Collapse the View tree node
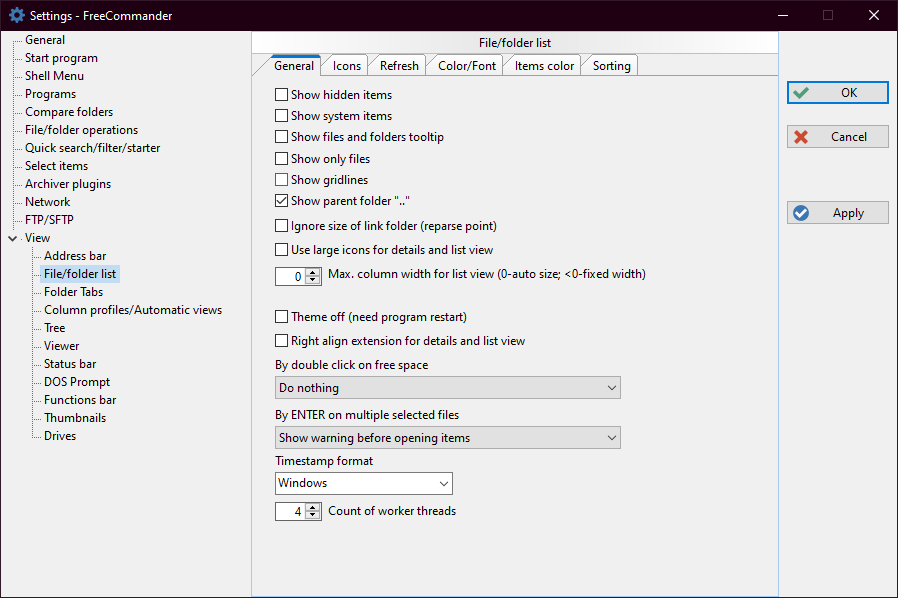898x598 pixels. [x=12, y=238]
